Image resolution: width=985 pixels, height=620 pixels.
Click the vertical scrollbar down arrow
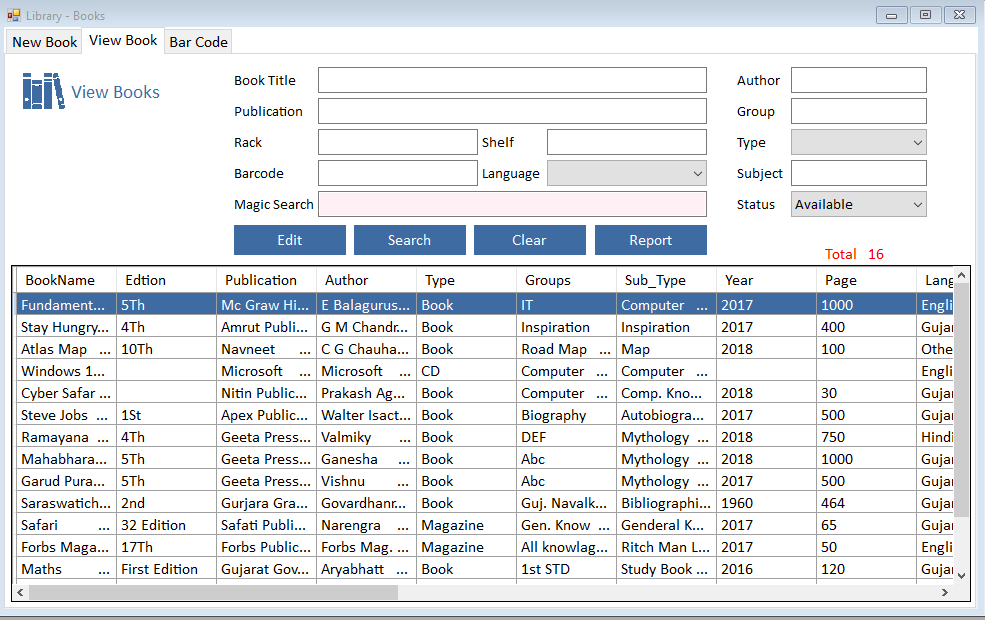point(961,575)
